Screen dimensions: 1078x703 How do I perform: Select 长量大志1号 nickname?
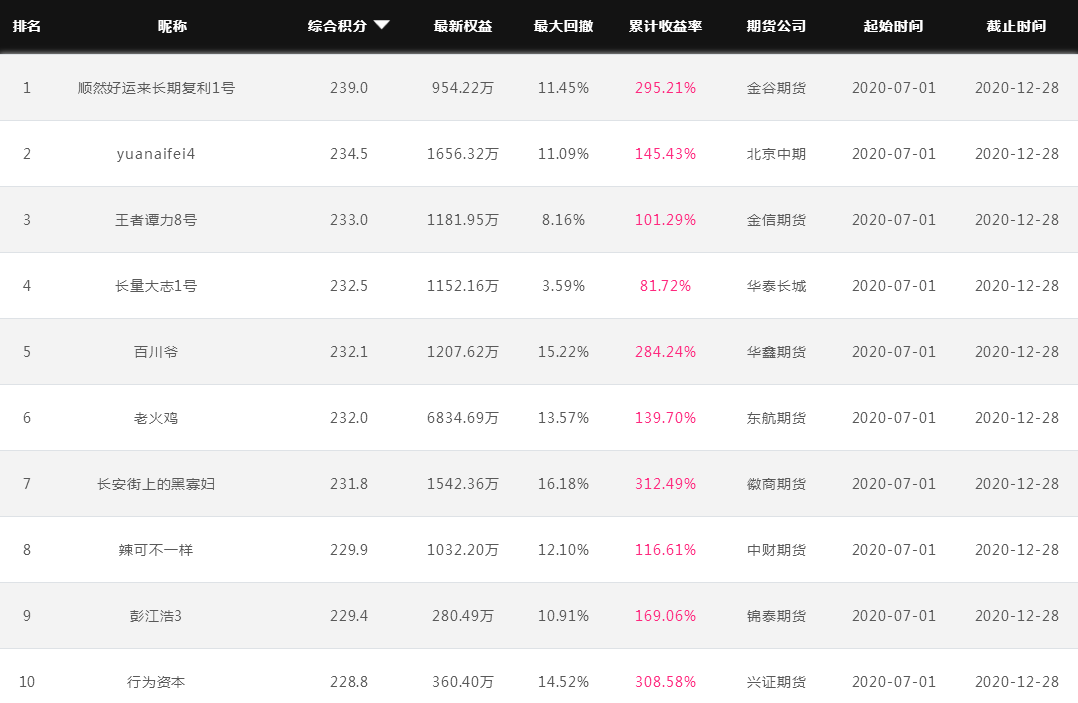click(x=156, y=286)
